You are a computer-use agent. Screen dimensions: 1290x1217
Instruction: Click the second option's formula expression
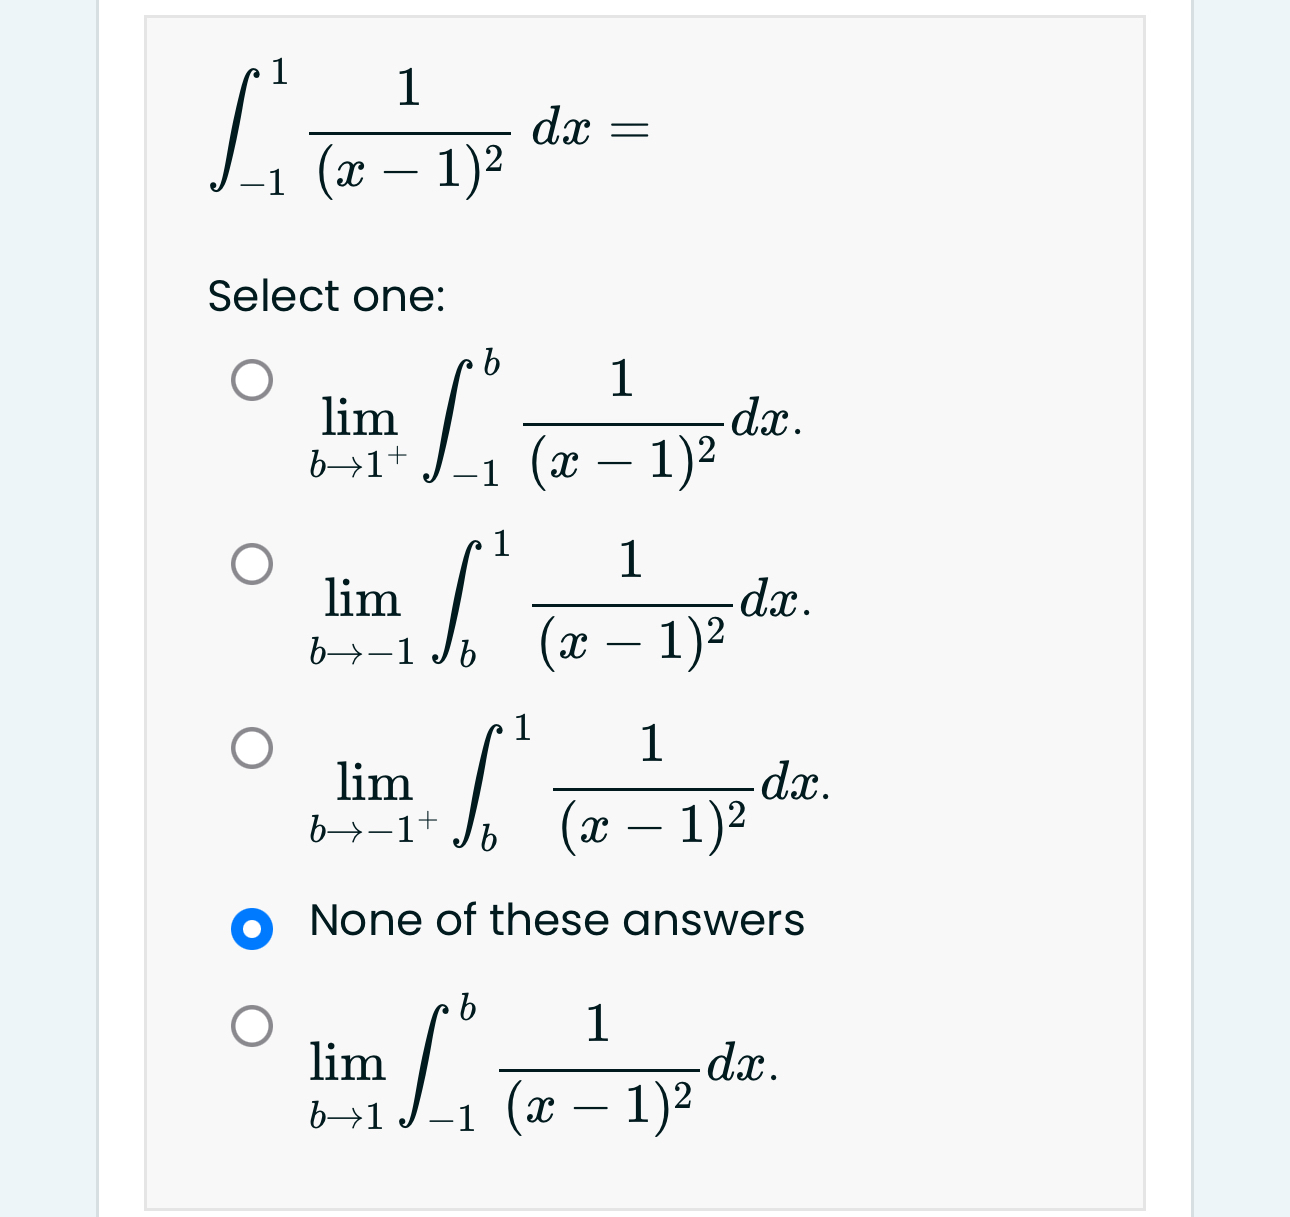click(560, 600)
